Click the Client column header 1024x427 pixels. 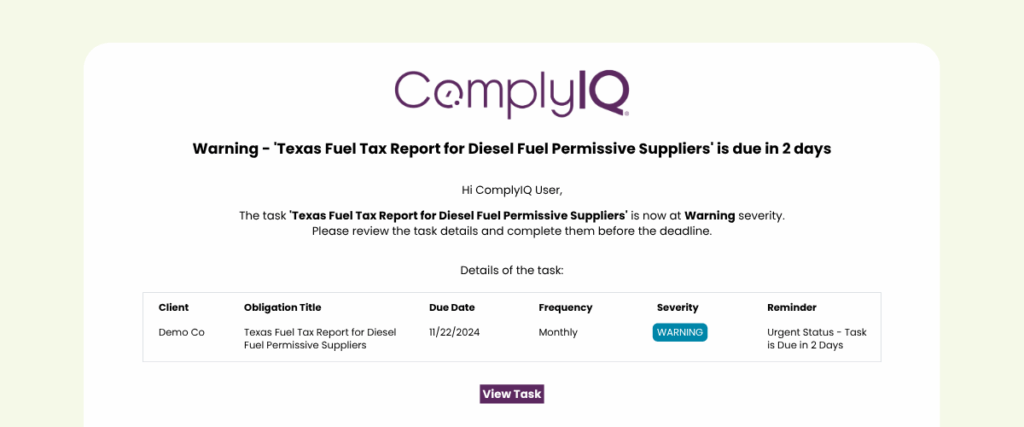click(173, 308)
